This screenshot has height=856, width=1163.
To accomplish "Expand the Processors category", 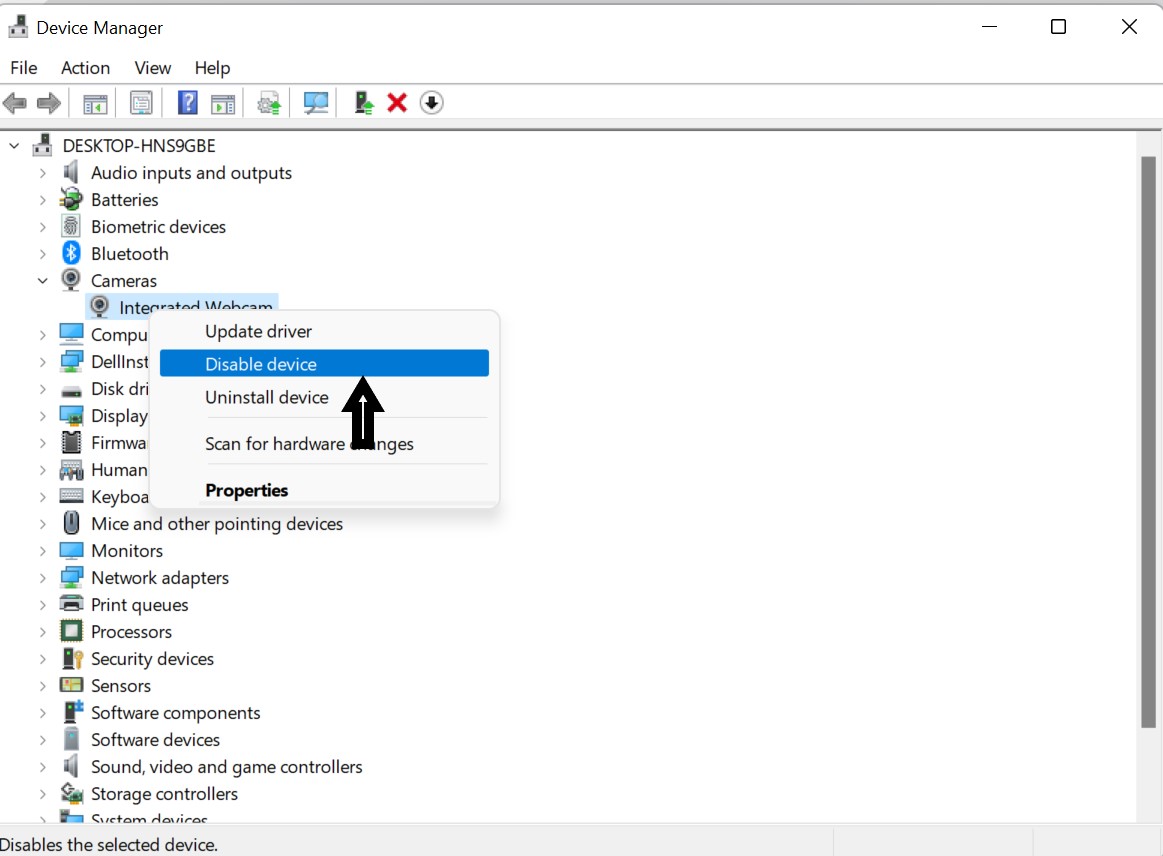I will tap(43, 632).
